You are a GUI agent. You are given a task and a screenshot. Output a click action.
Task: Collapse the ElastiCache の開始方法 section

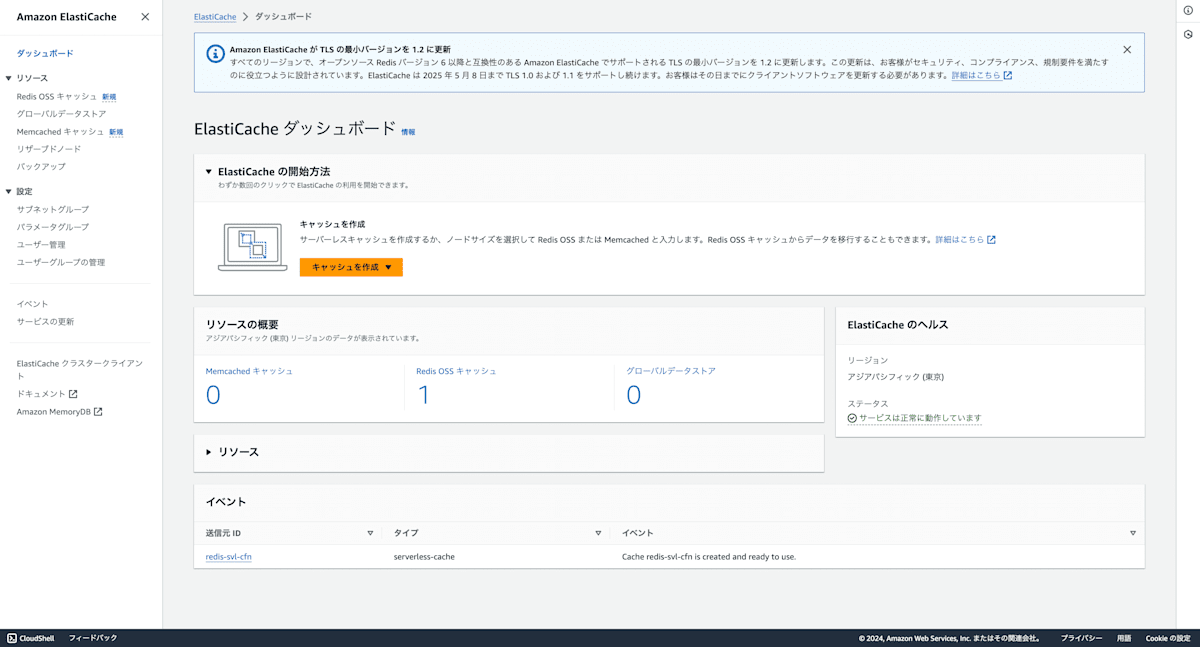(x=209, y=172)
